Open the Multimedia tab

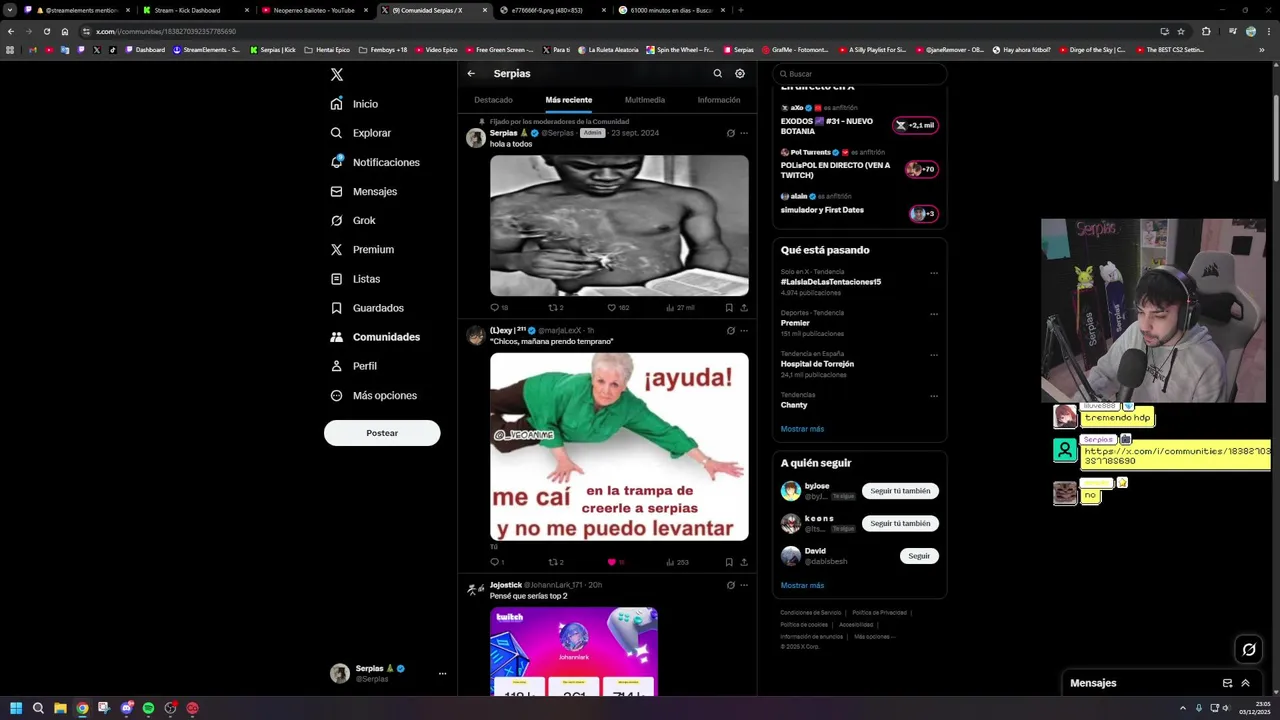(644, 100)
